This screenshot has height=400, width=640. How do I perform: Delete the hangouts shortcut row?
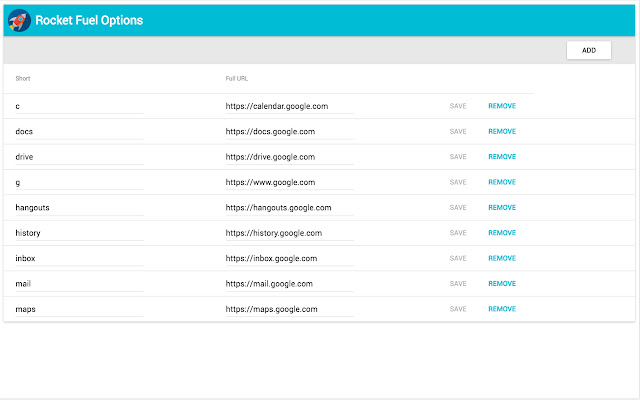coord(502,208)
